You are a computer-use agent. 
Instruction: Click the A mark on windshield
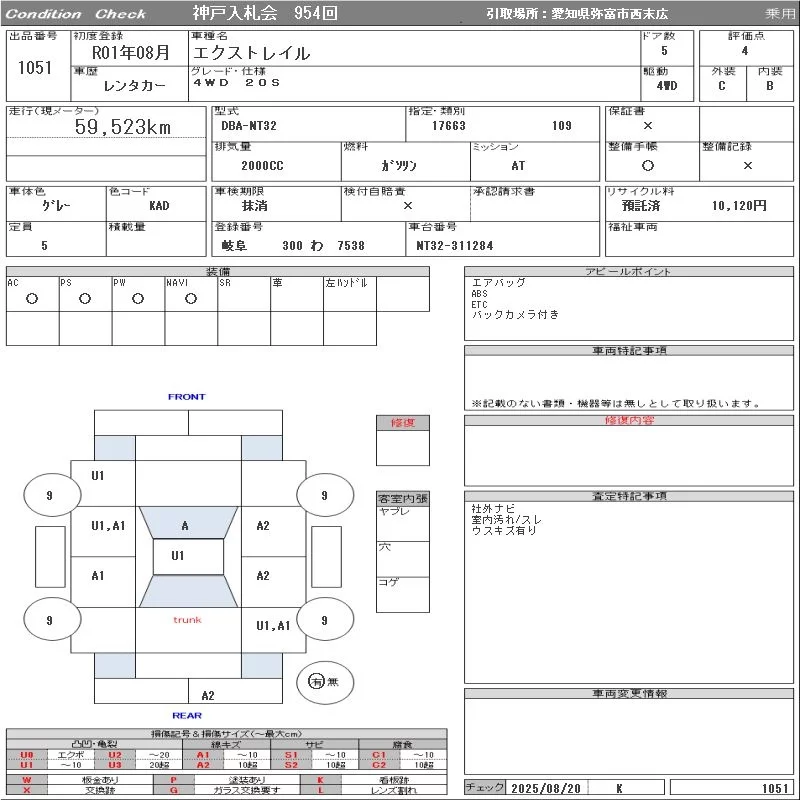185,526
